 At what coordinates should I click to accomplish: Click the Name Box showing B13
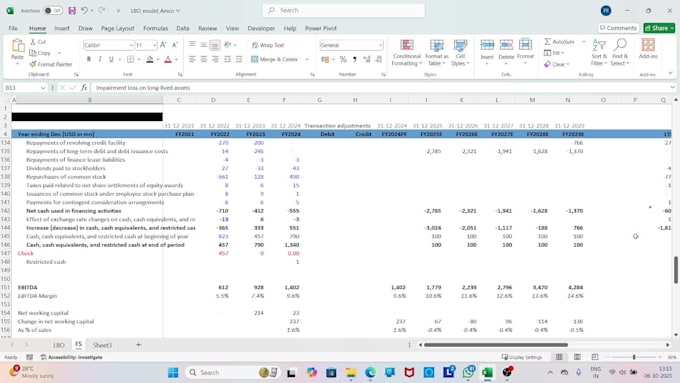[x=25, y=88]
